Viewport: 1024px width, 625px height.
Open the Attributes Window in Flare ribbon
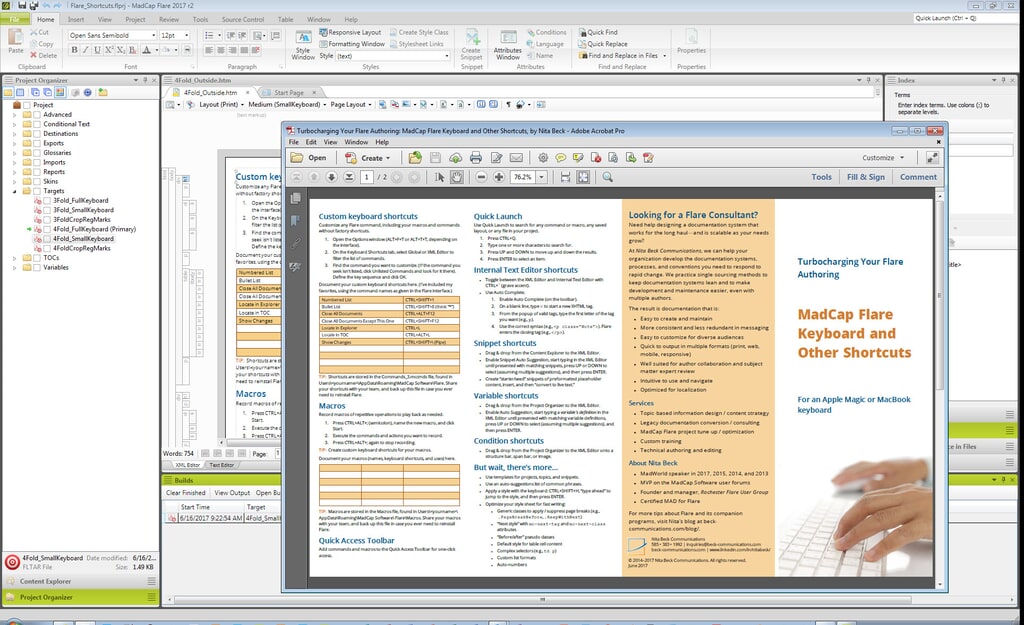tap(507, 45)
